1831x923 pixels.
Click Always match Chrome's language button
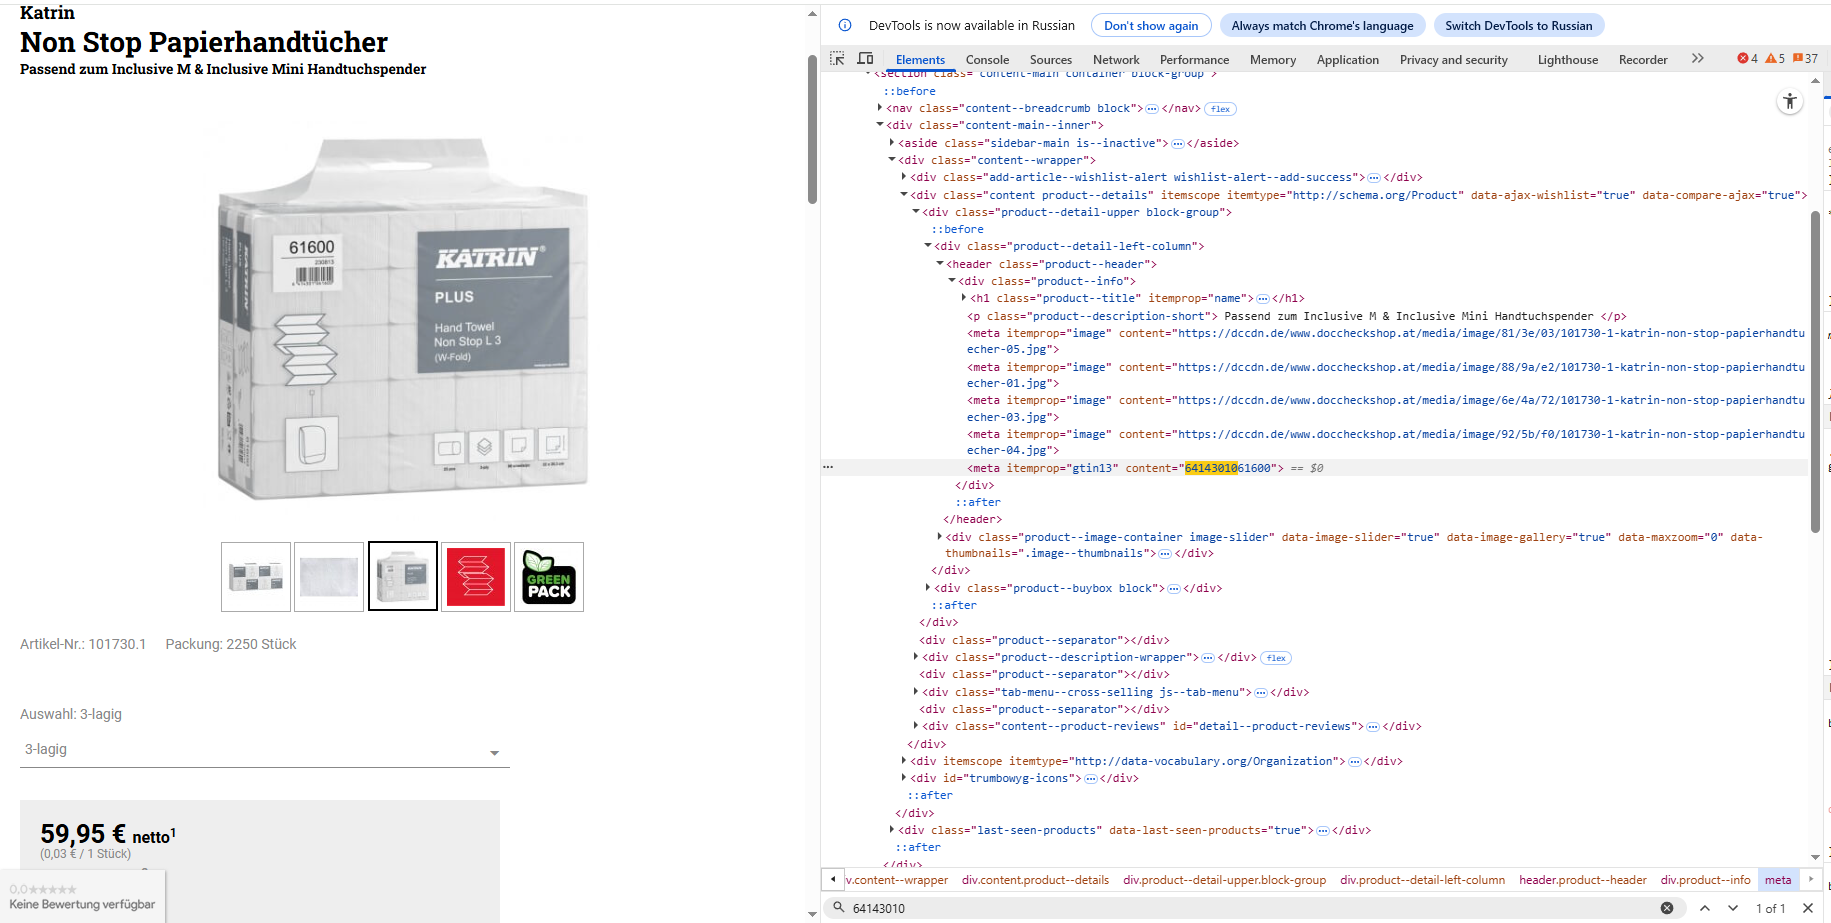click(x=1322, y=26)
